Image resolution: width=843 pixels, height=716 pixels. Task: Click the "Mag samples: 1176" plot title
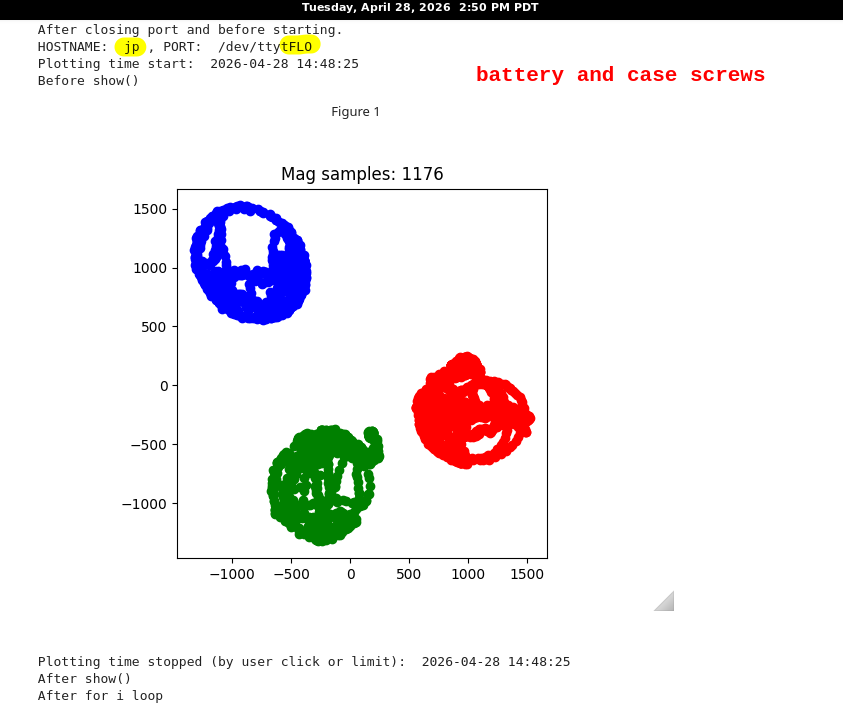(x=362, y=174)
